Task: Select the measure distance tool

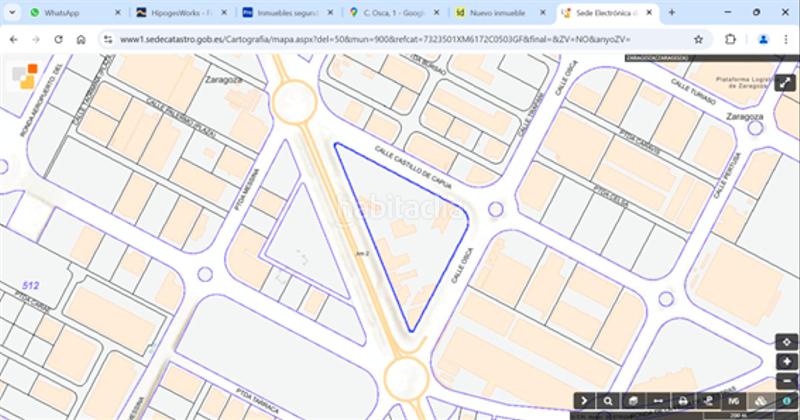Action: coord(658,400)
